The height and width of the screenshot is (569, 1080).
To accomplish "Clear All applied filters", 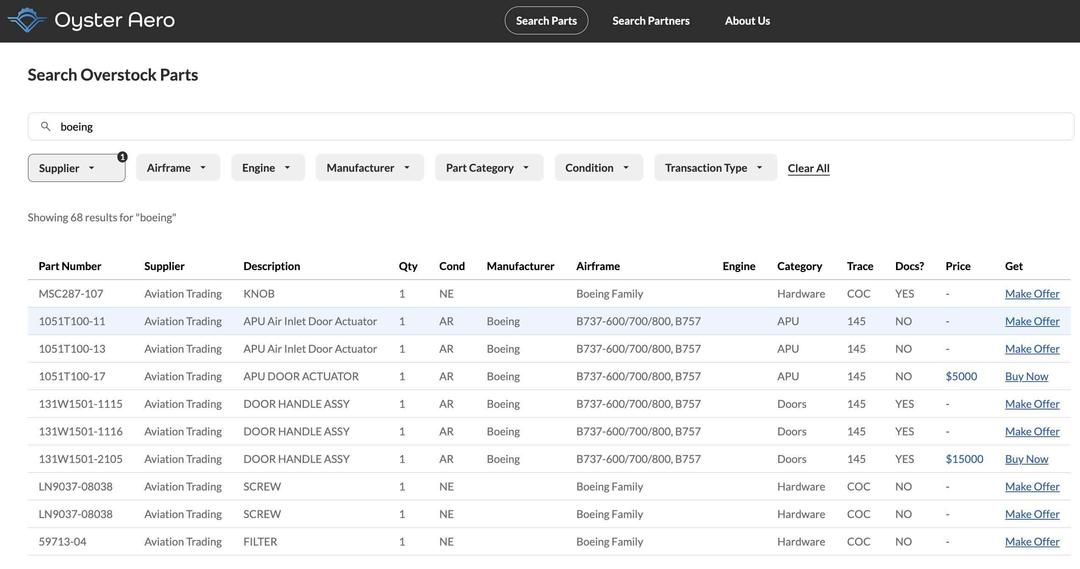I will pos(808,168).
